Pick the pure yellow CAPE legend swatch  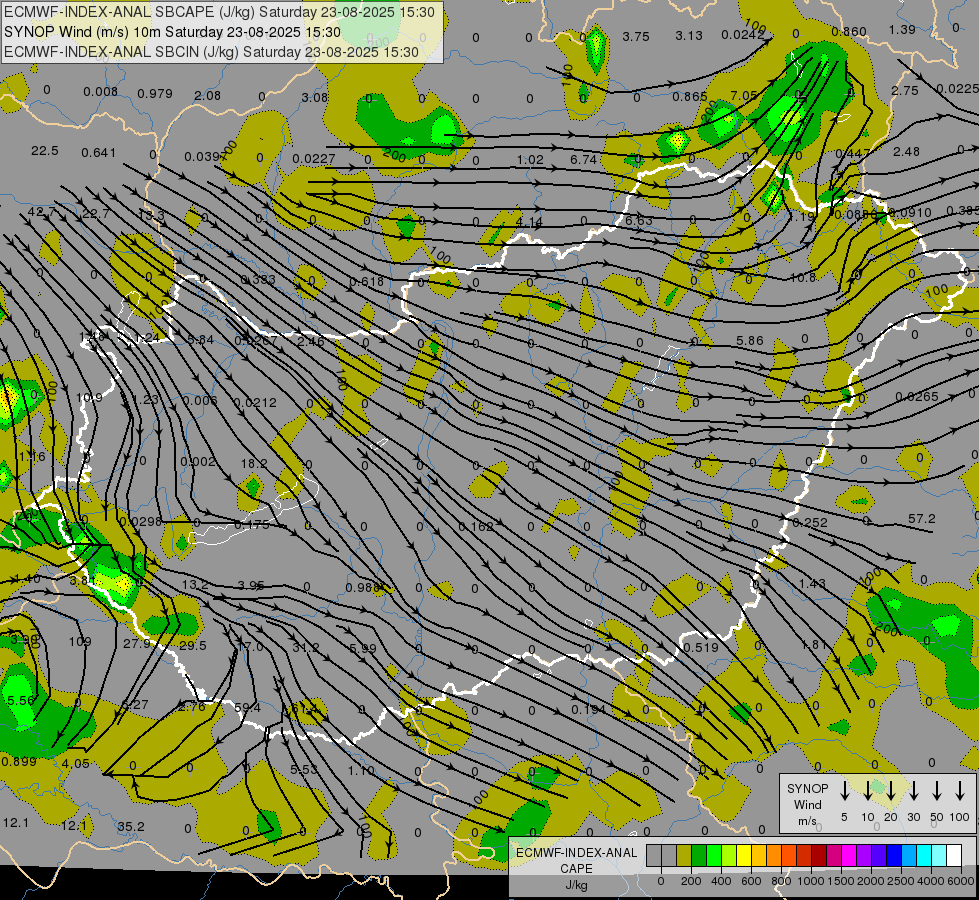point(744,856)
